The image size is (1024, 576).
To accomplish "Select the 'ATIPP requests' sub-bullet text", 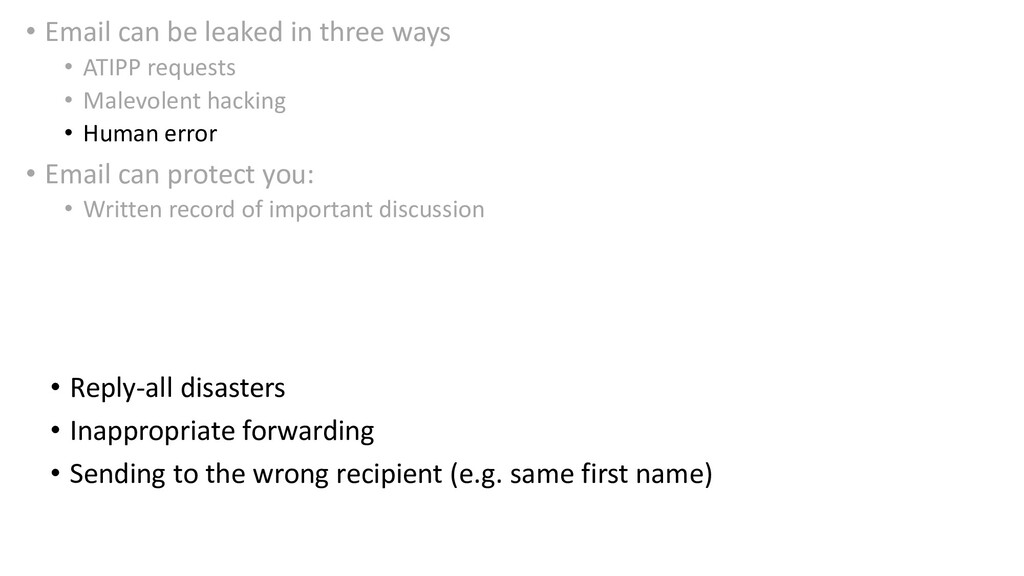I will [x=159, y=68].
